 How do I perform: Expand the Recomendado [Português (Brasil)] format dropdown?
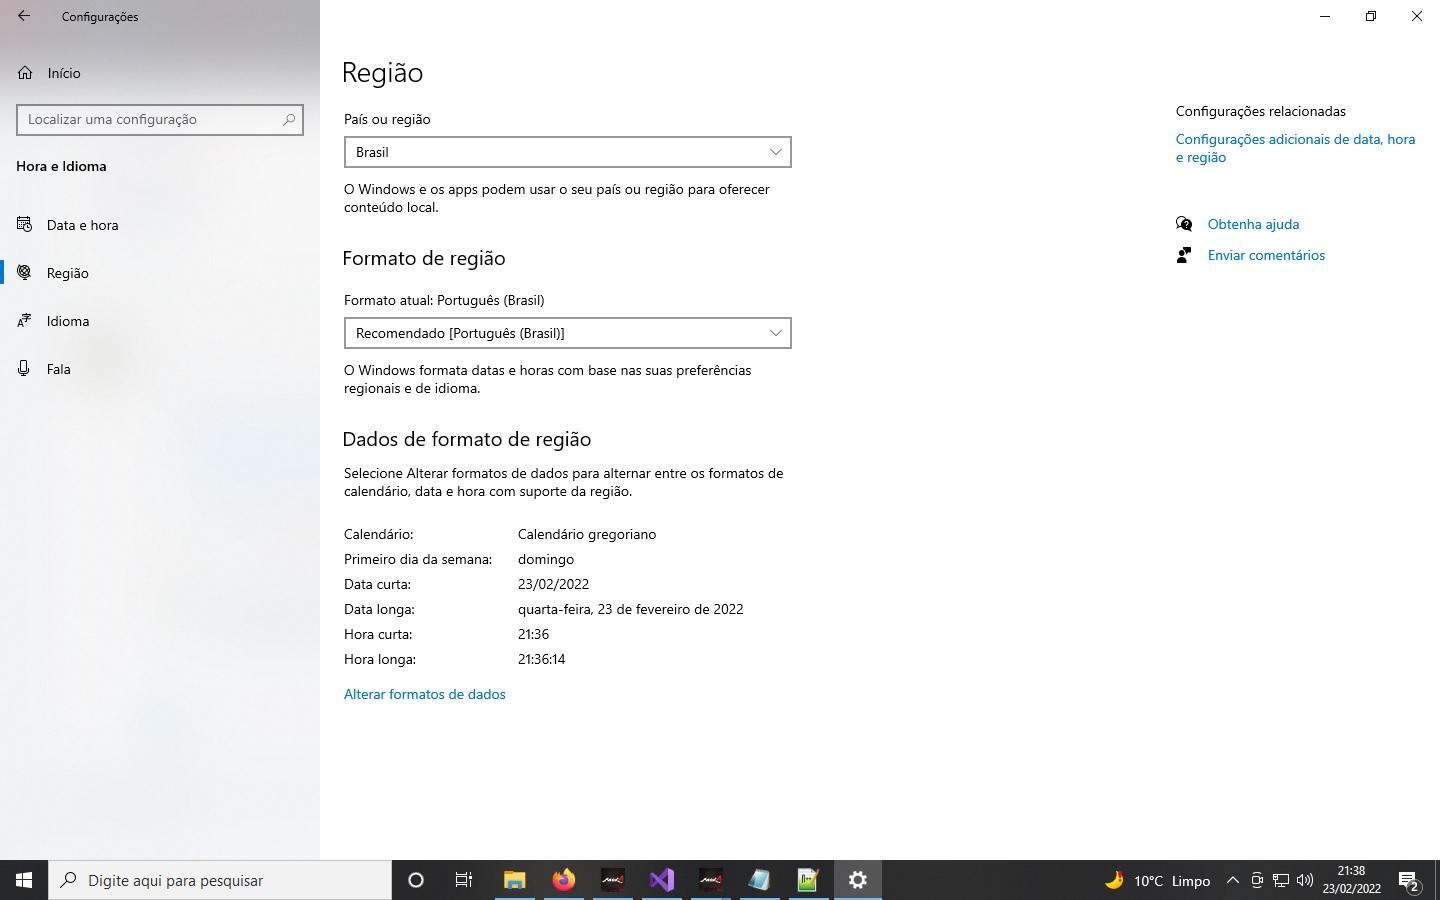click(x=567, y=333)
